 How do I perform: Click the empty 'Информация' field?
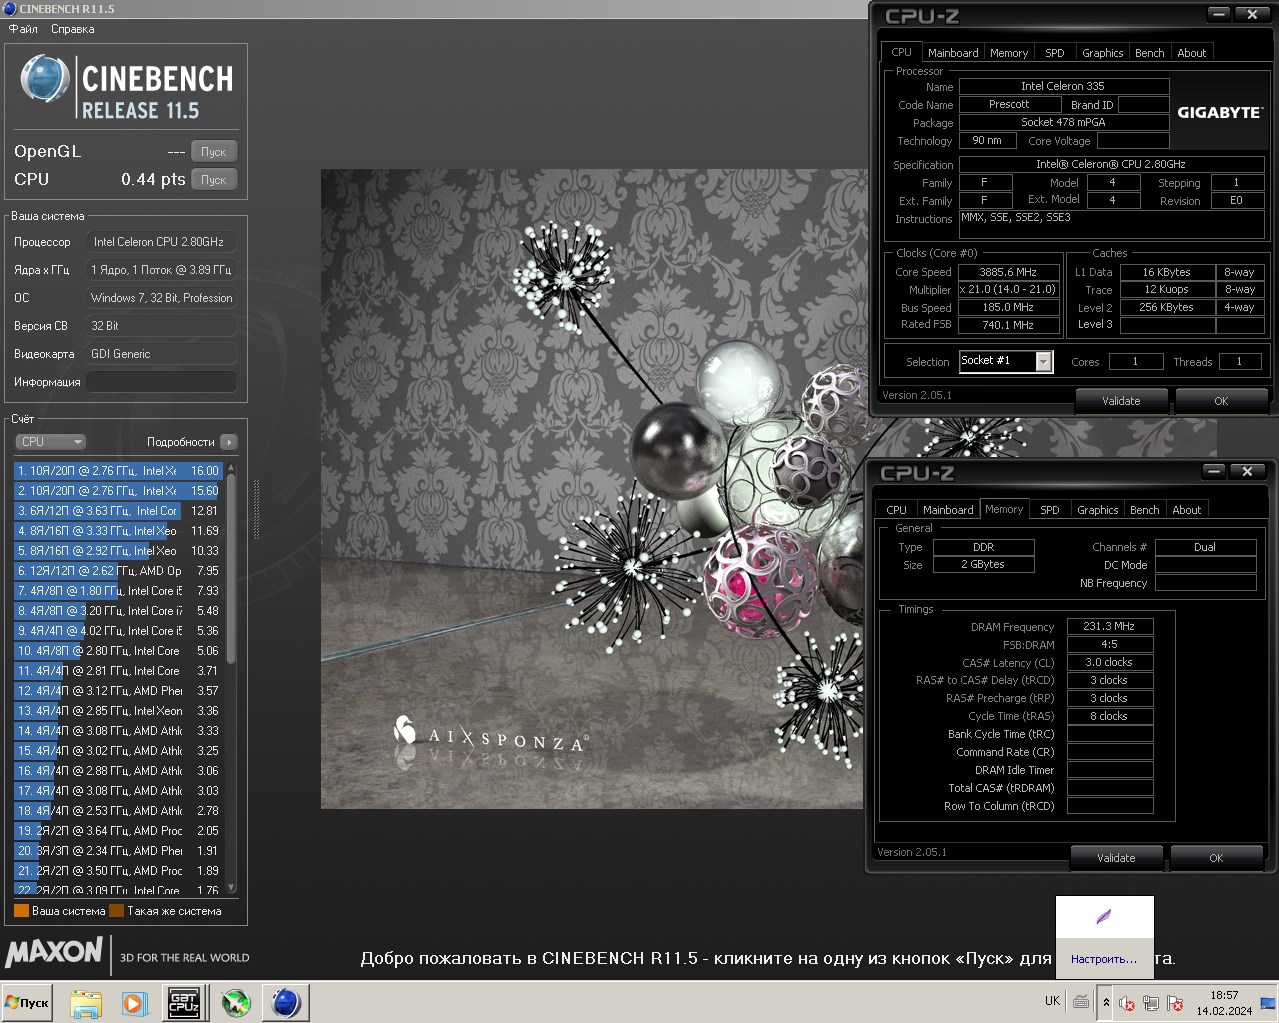(x=162, y=382)
